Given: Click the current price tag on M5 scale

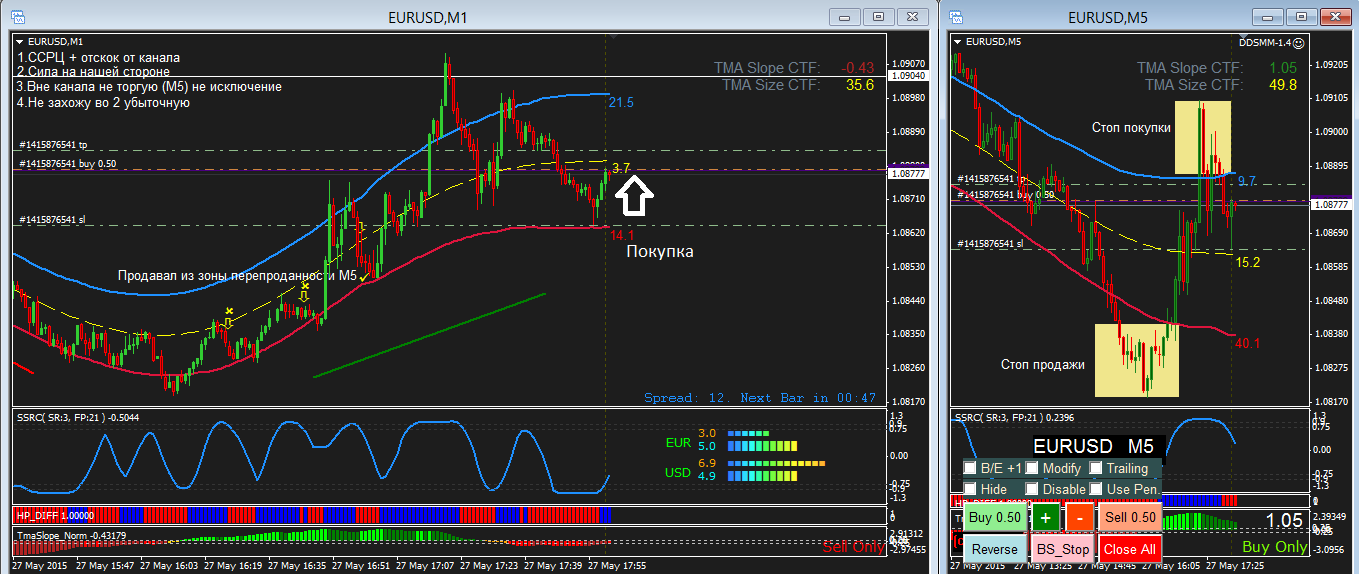Looking at the screenshot, I should coord(1333,204).
